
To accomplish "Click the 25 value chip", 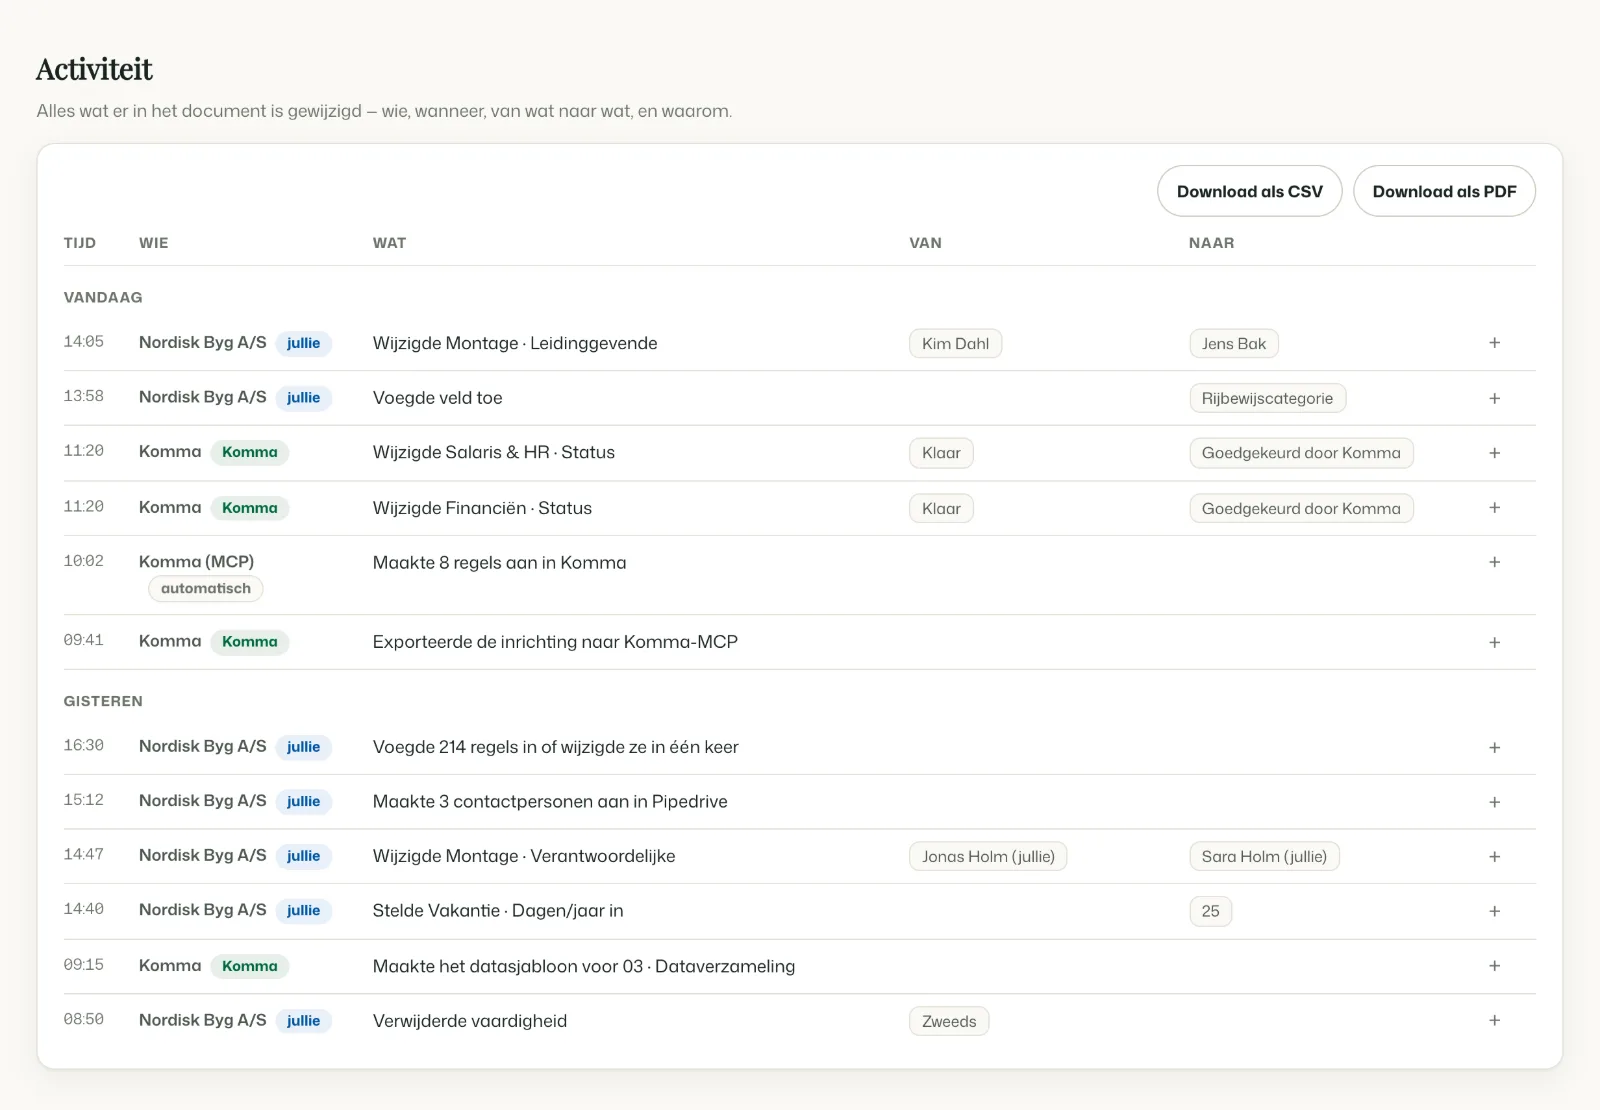I will click(x=1210, y=911).
